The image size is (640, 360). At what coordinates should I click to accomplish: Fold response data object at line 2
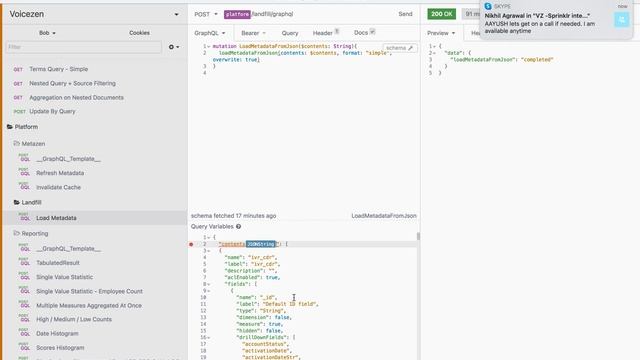click(x=435, y=53)
